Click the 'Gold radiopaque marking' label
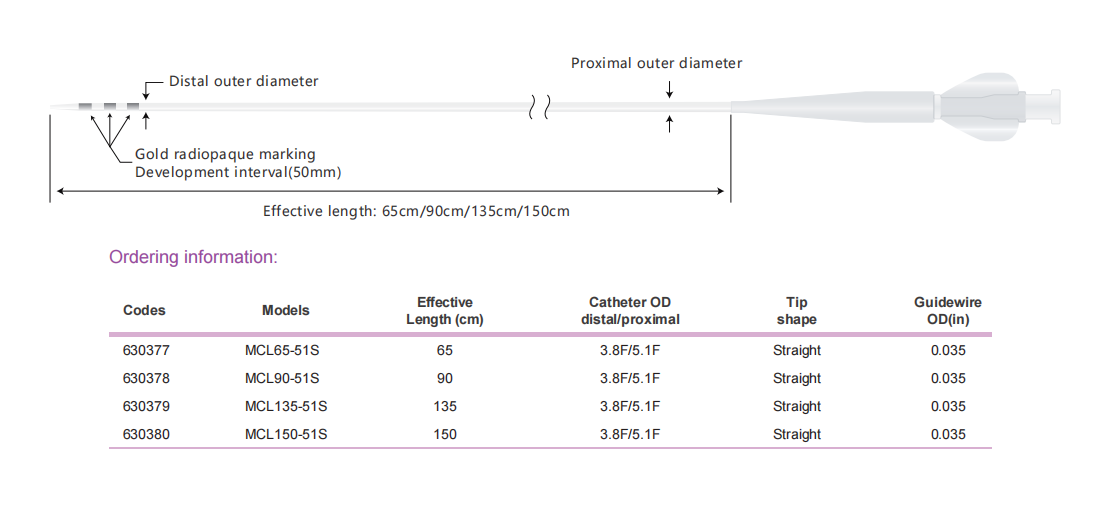 tap(225, 154)
